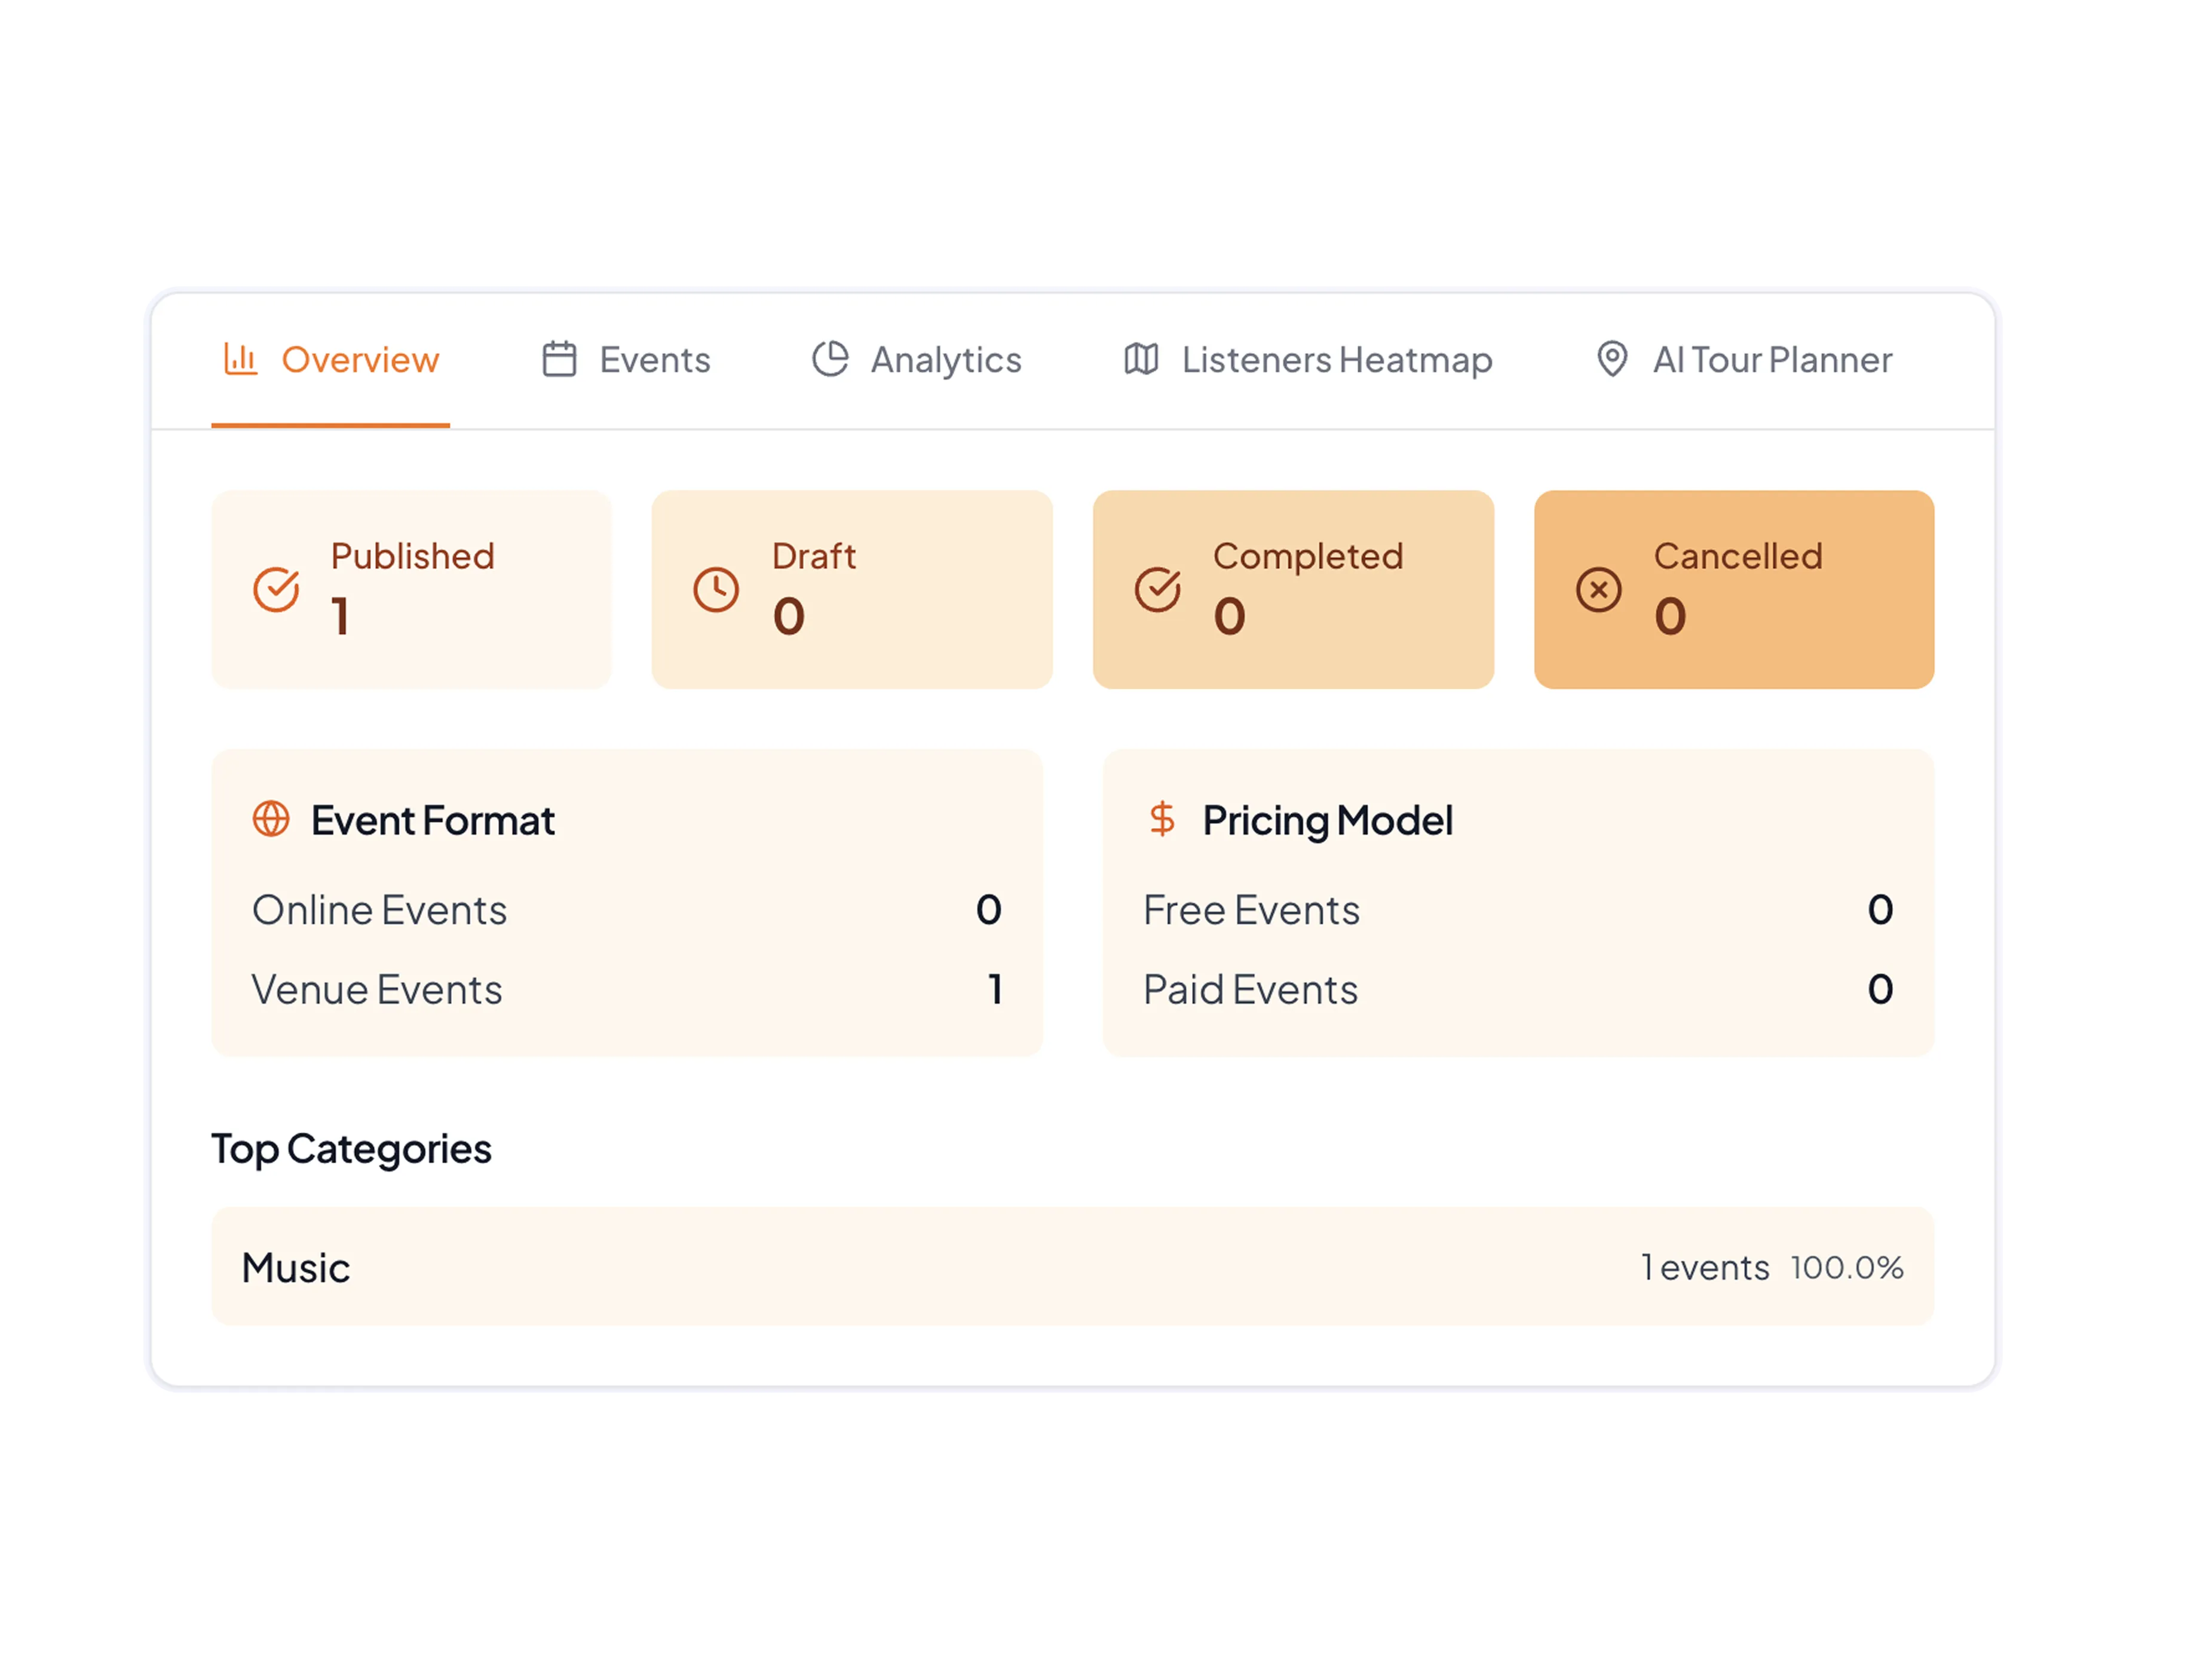Click the clock icon on the Draft card
The height and width of the screenshot is (1680, 2194).
(x=717, y=590)
